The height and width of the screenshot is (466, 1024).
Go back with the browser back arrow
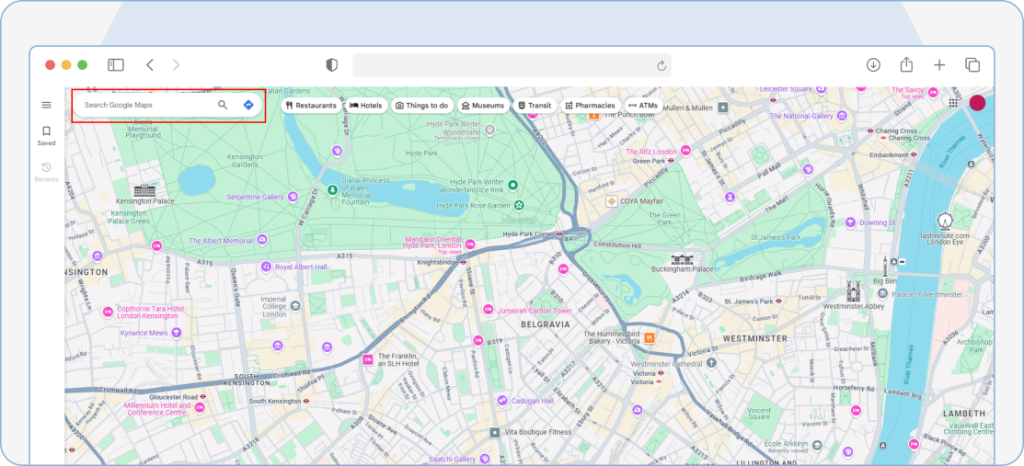coord(150,65)
